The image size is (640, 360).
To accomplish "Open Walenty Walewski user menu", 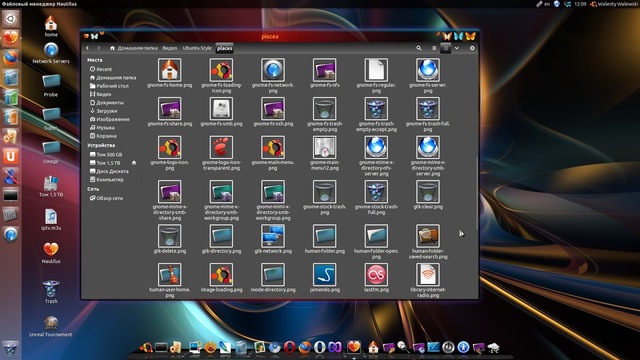I will tap(613, 4).
